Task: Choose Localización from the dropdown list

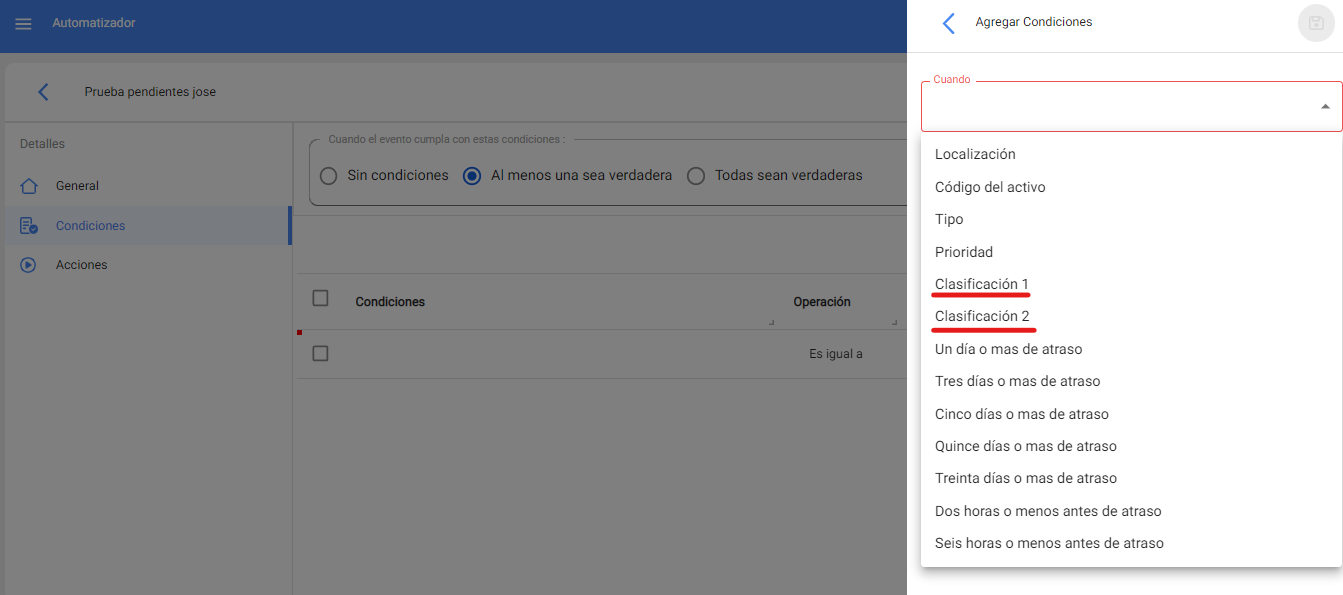Action: click(975, 155)
